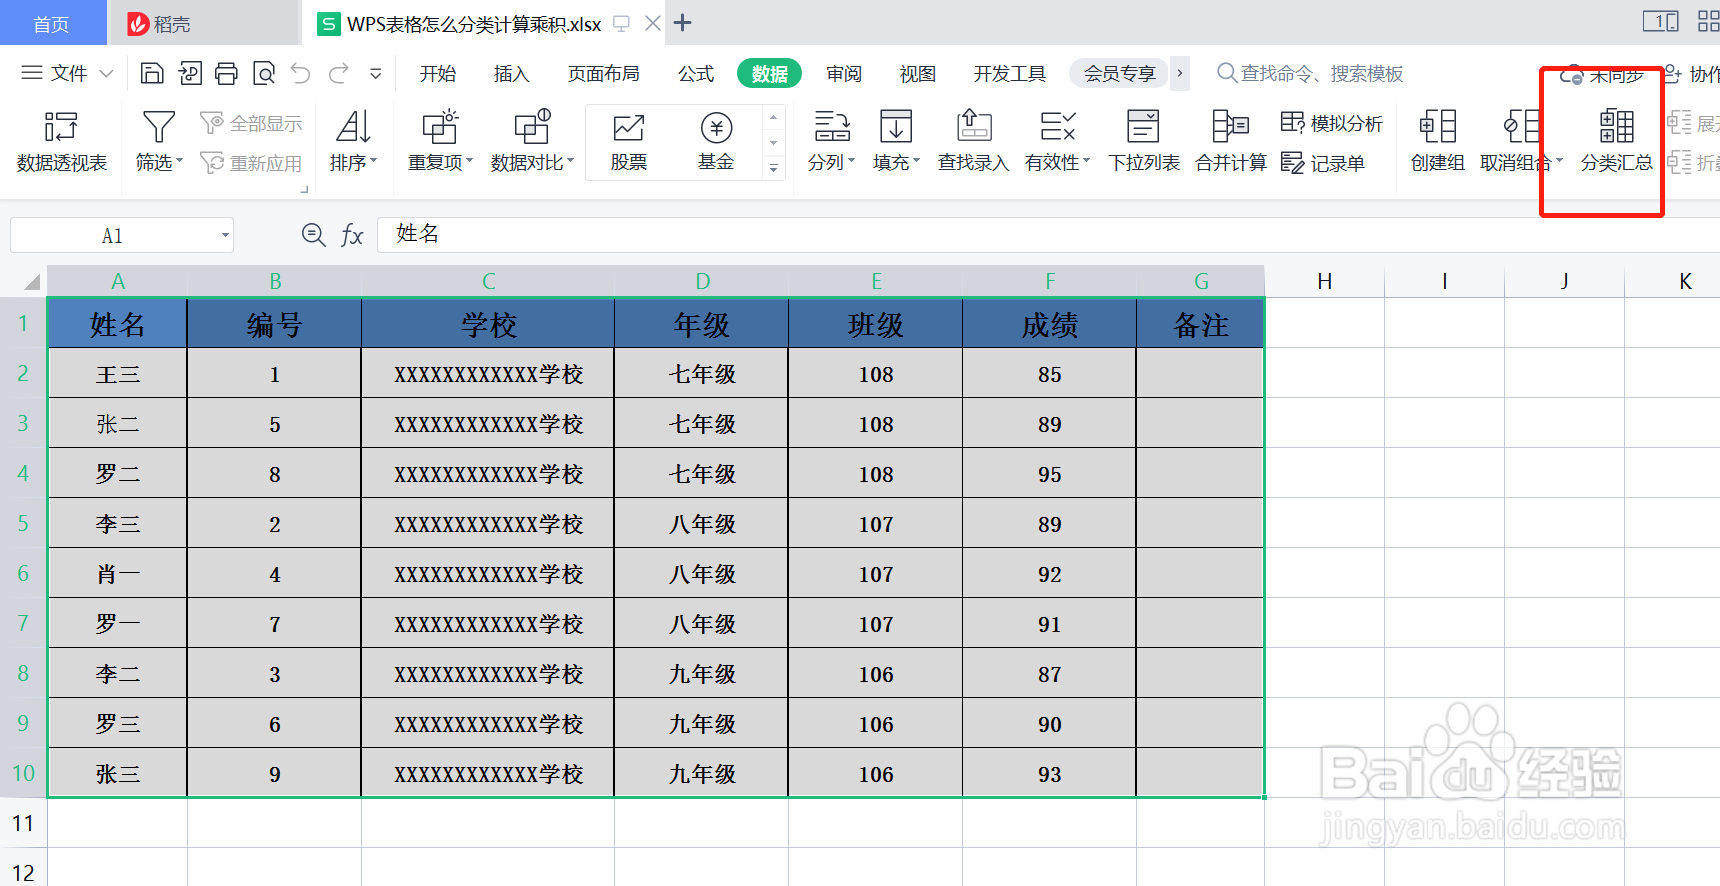Open the 视图 tab
1720x886 pixels.
click(918, 74)
